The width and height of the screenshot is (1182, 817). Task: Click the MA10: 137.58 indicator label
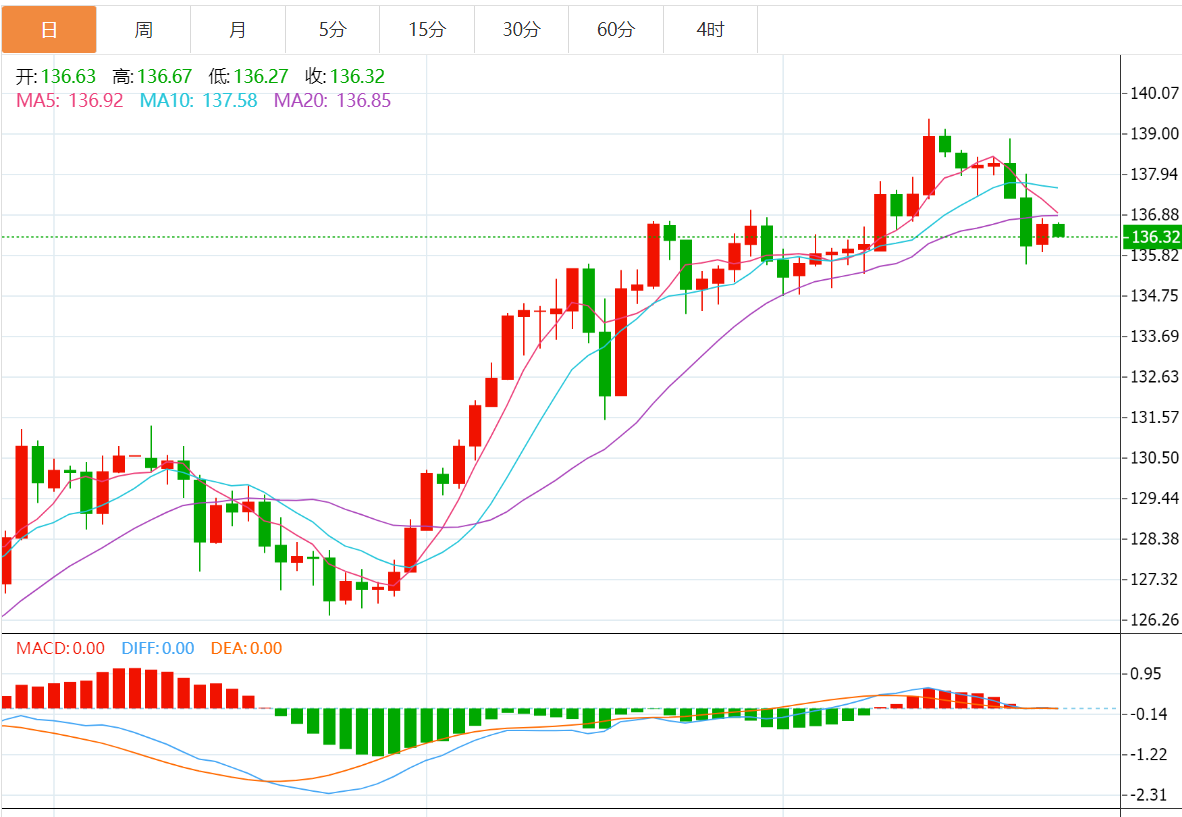[x=198, y=101]
